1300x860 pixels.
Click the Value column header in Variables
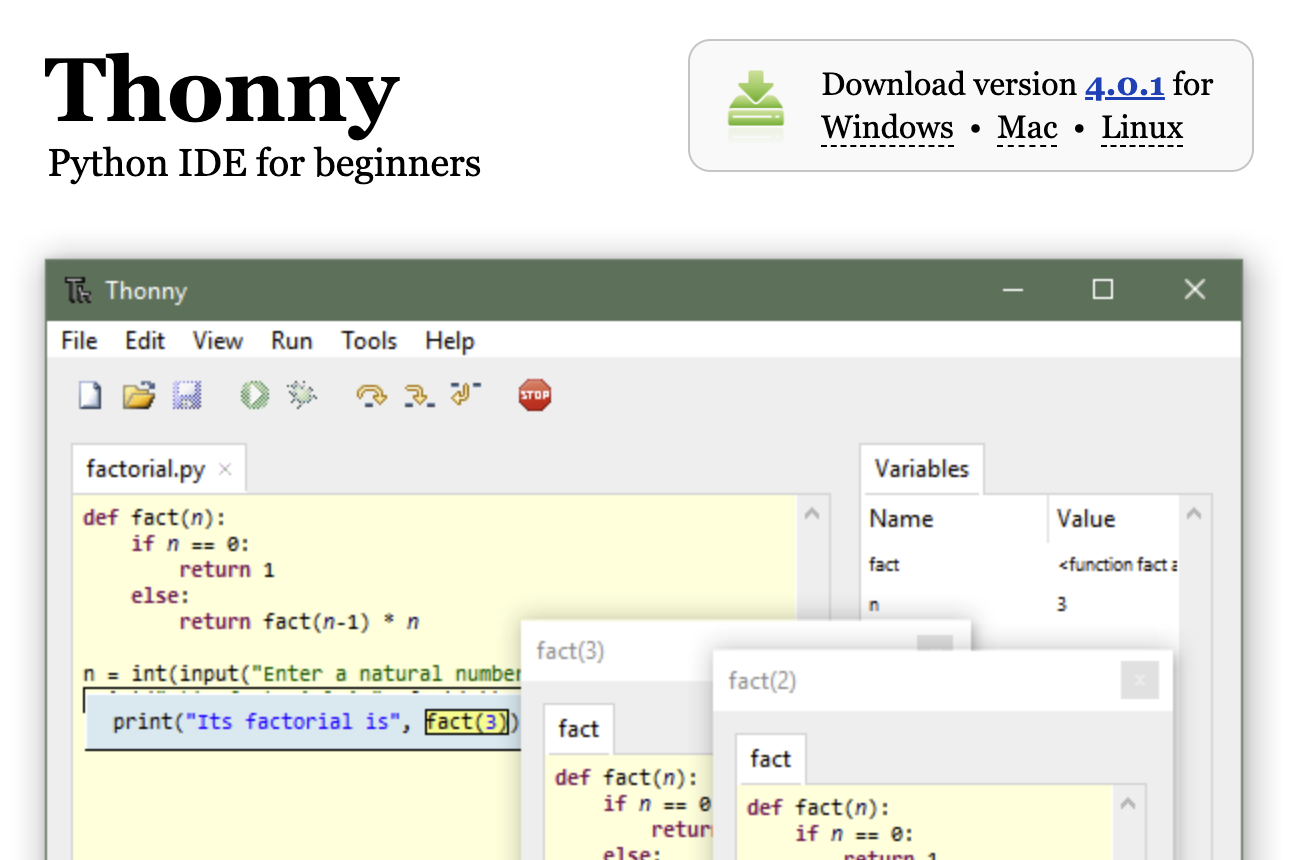tap(1086, 518)
